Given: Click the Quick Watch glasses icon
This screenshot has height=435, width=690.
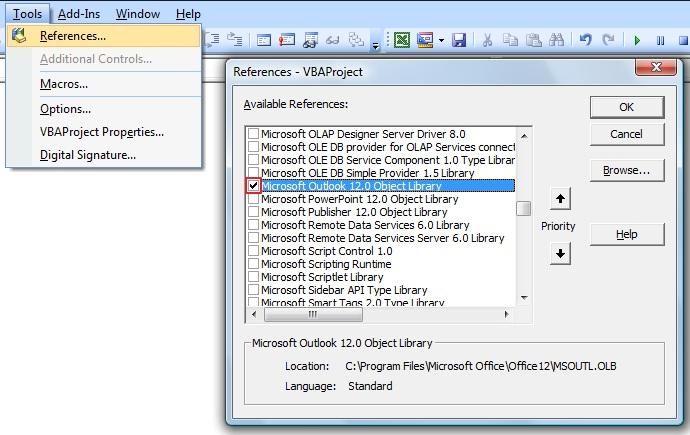Looking at the screenshot, I should pyautogui.click(x=333, y=40).
